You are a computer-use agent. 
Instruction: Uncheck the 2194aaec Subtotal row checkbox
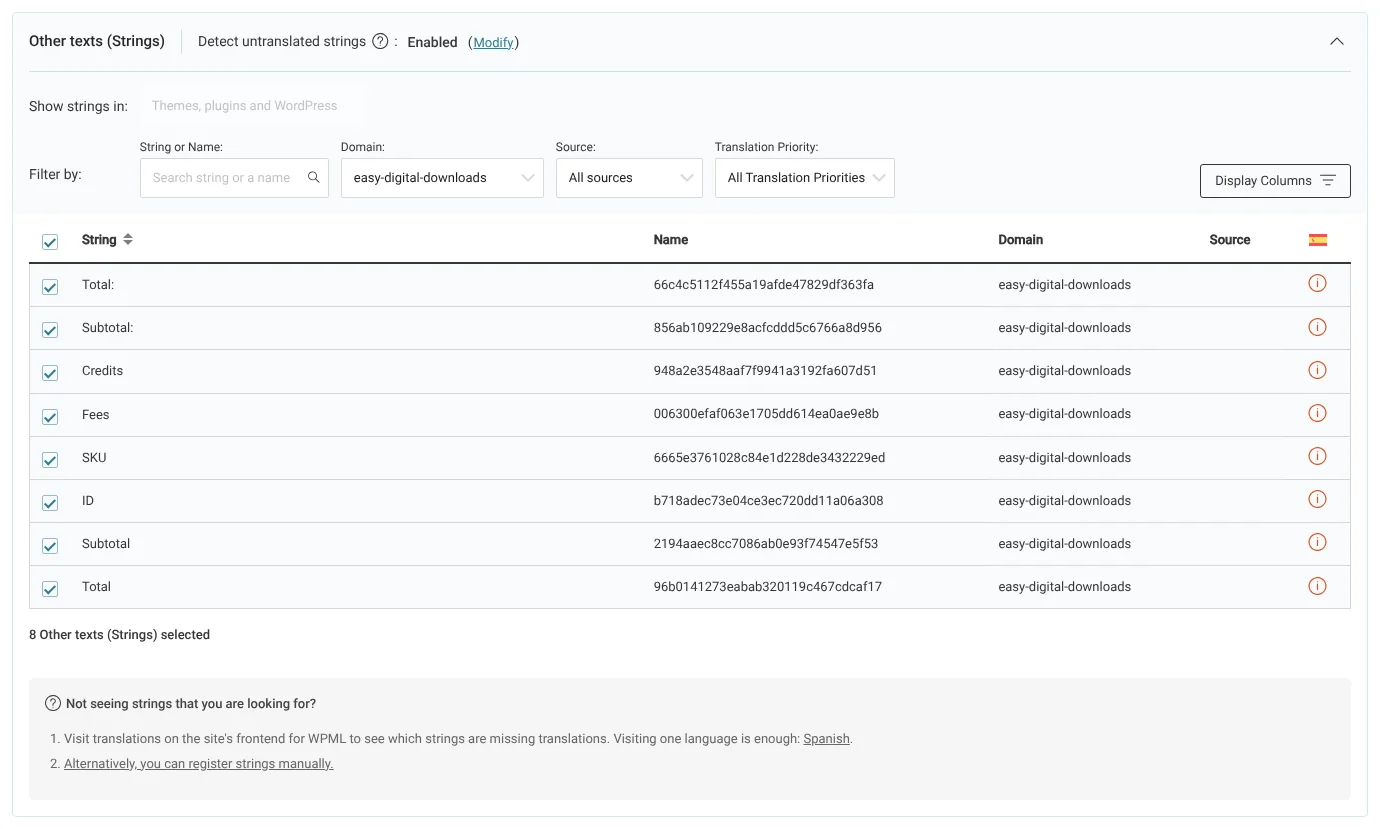tap(50, 546)
